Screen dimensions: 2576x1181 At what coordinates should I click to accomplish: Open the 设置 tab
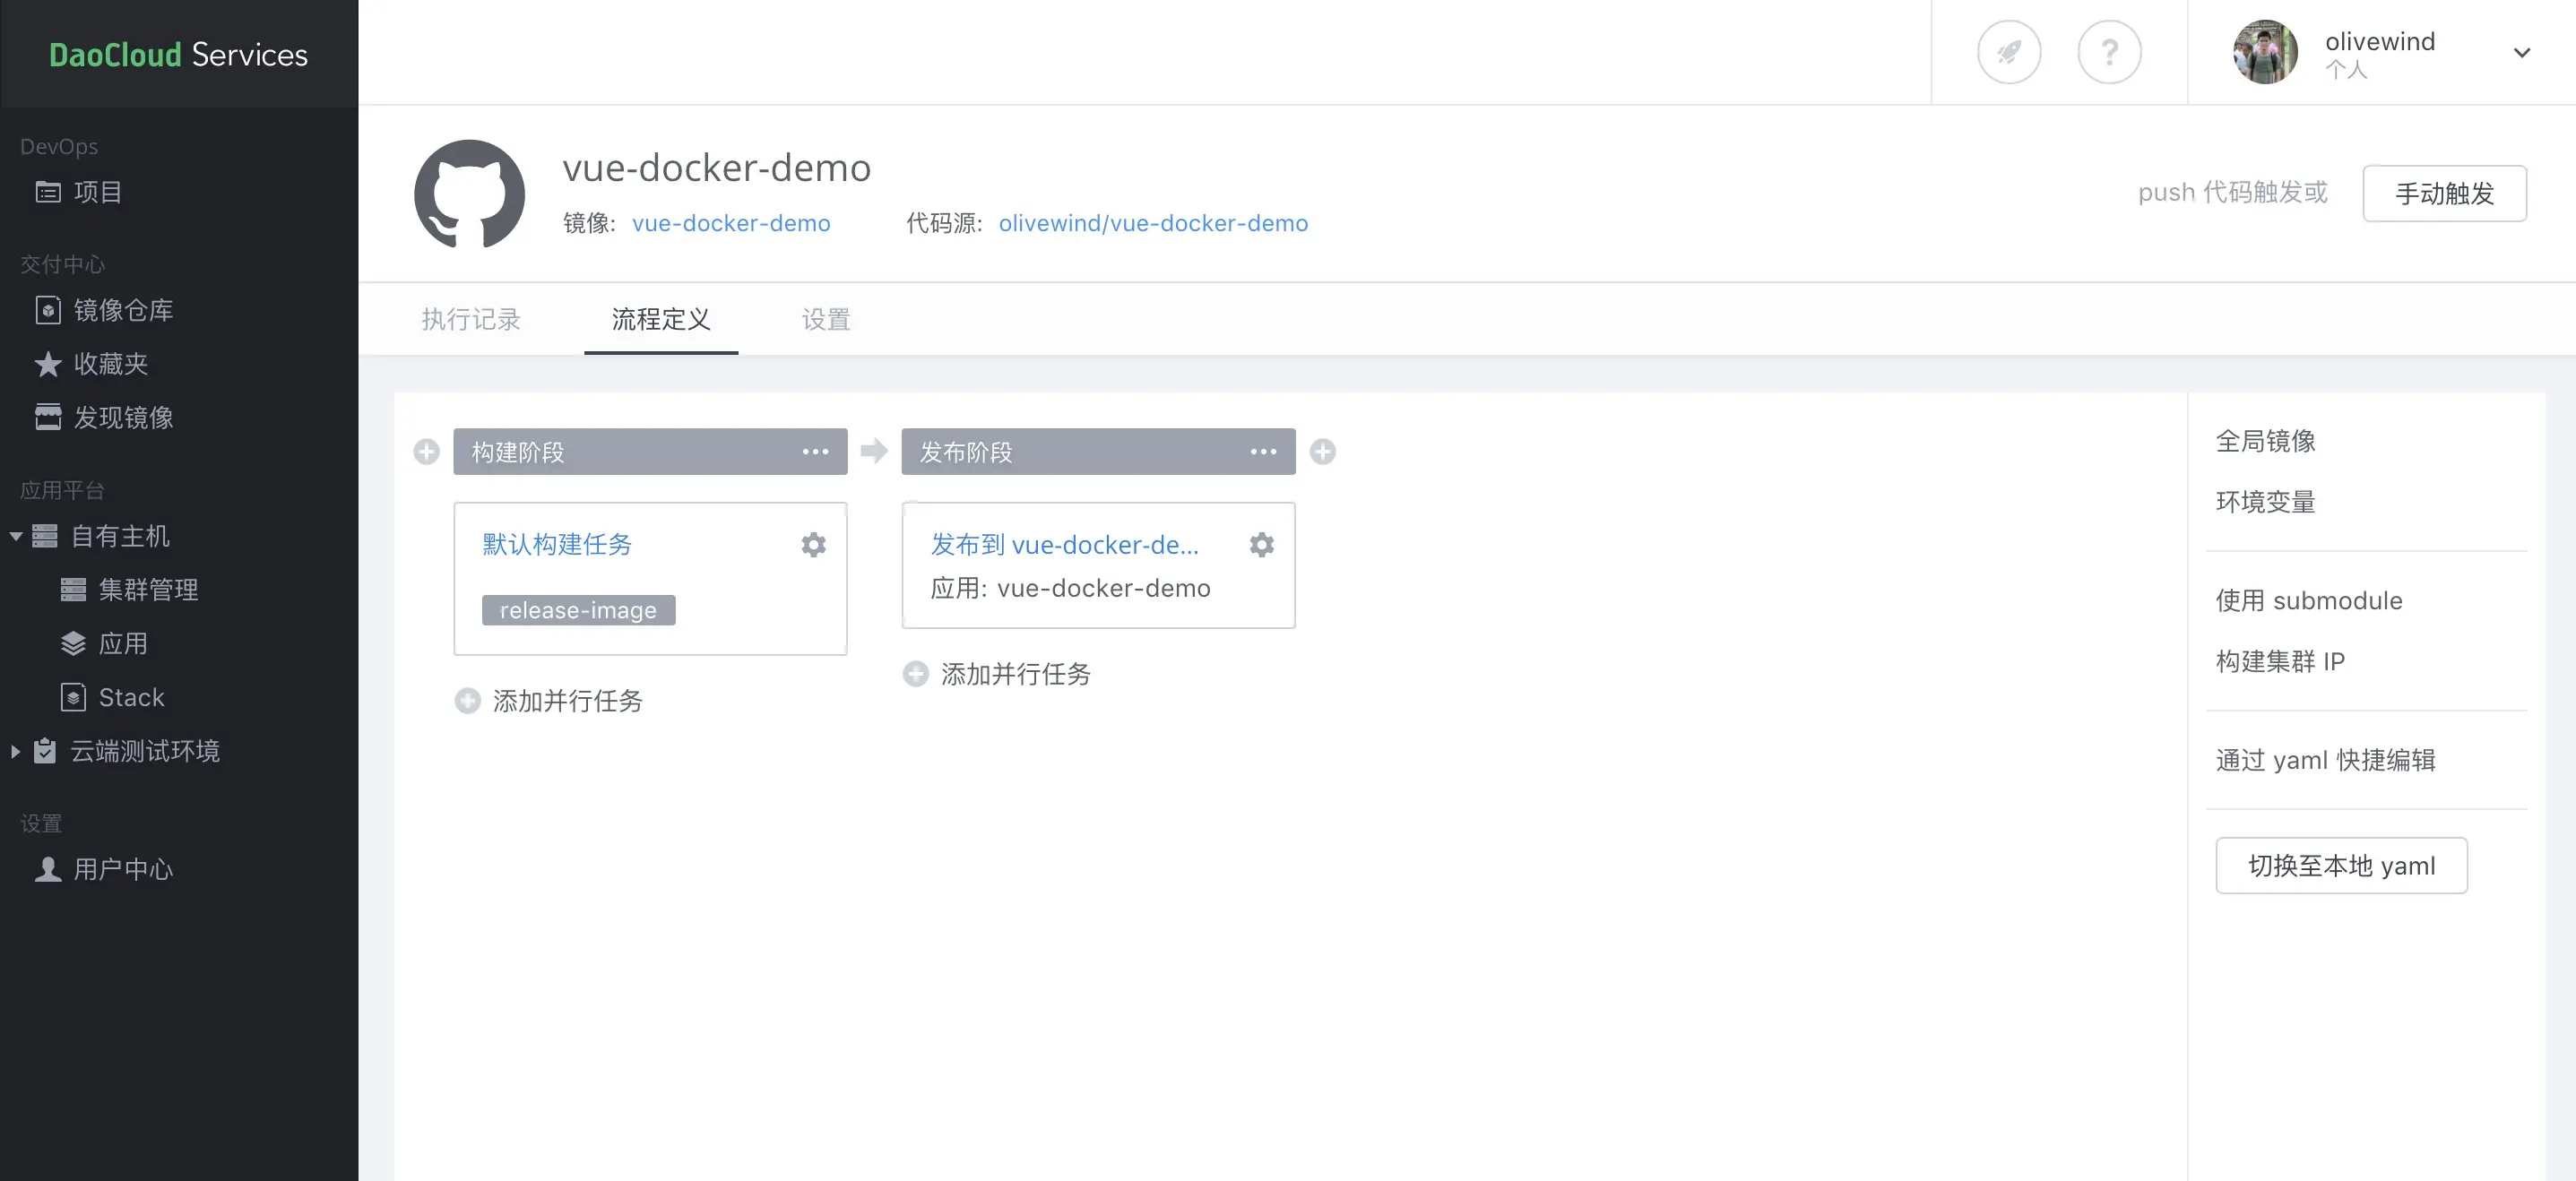tap(826, 319)
